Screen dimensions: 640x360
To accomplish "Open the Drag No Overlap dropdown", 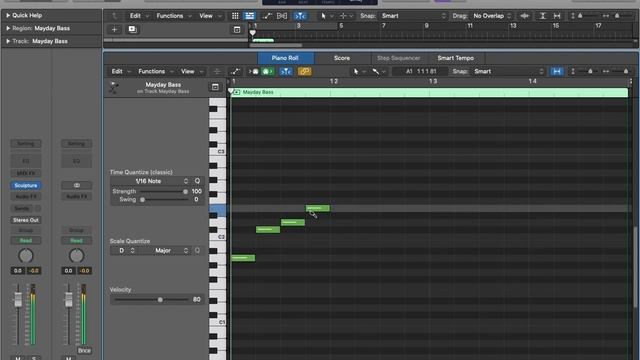I will (492, 16).
